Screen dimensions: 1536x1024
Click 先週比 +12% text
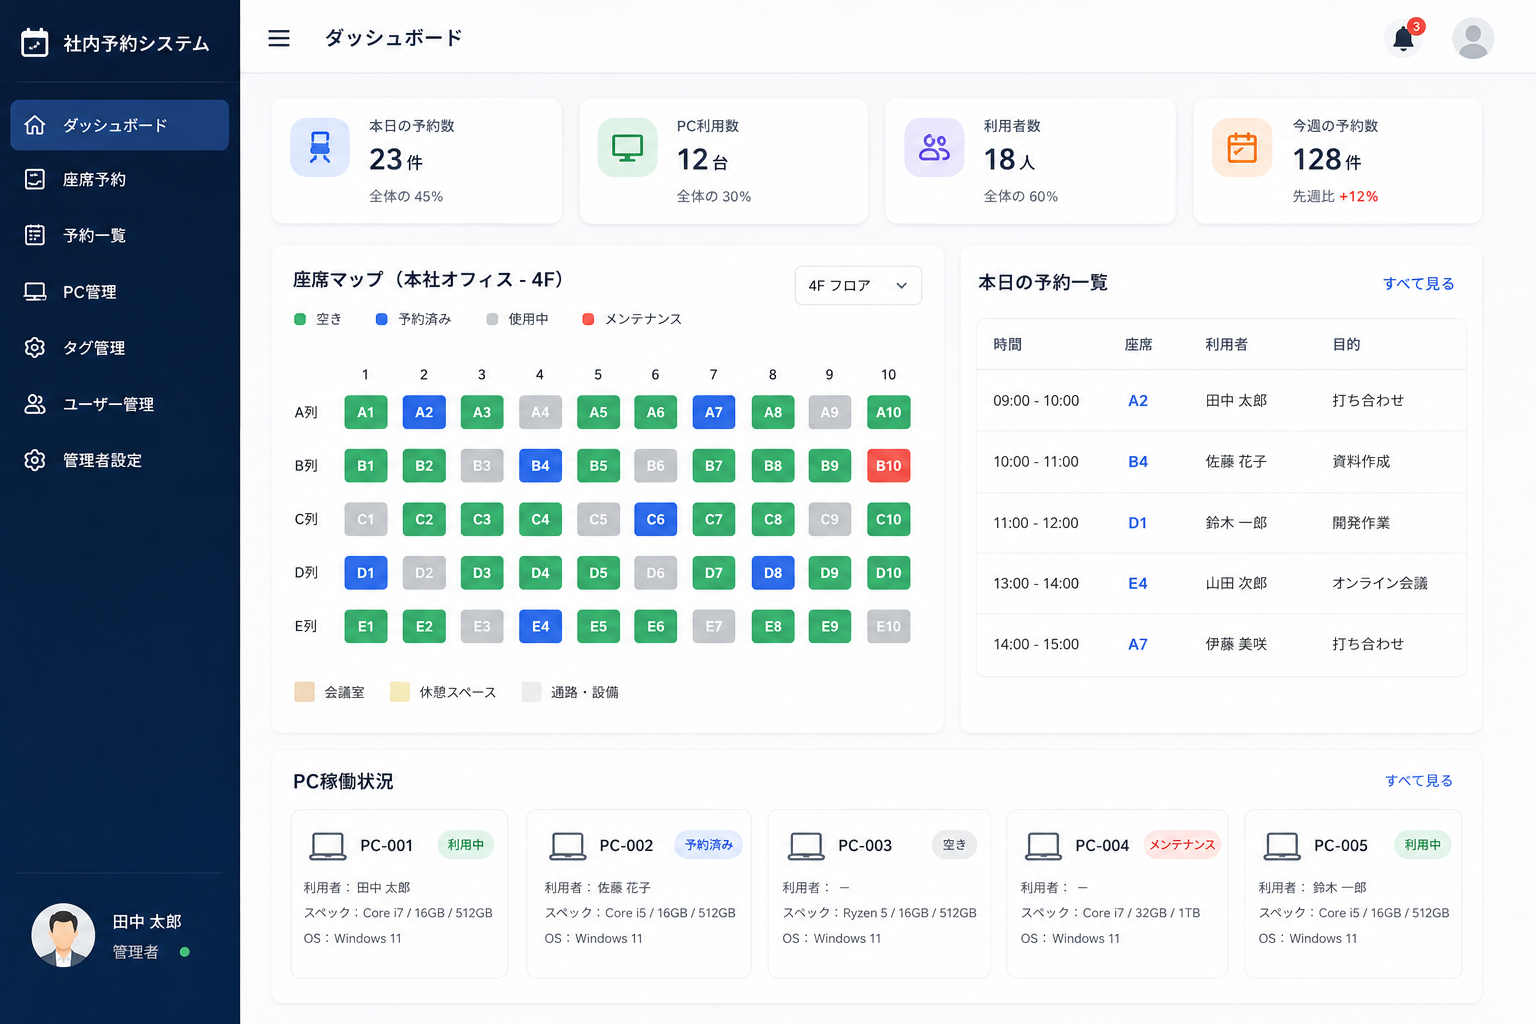(x=1335, y=197)
